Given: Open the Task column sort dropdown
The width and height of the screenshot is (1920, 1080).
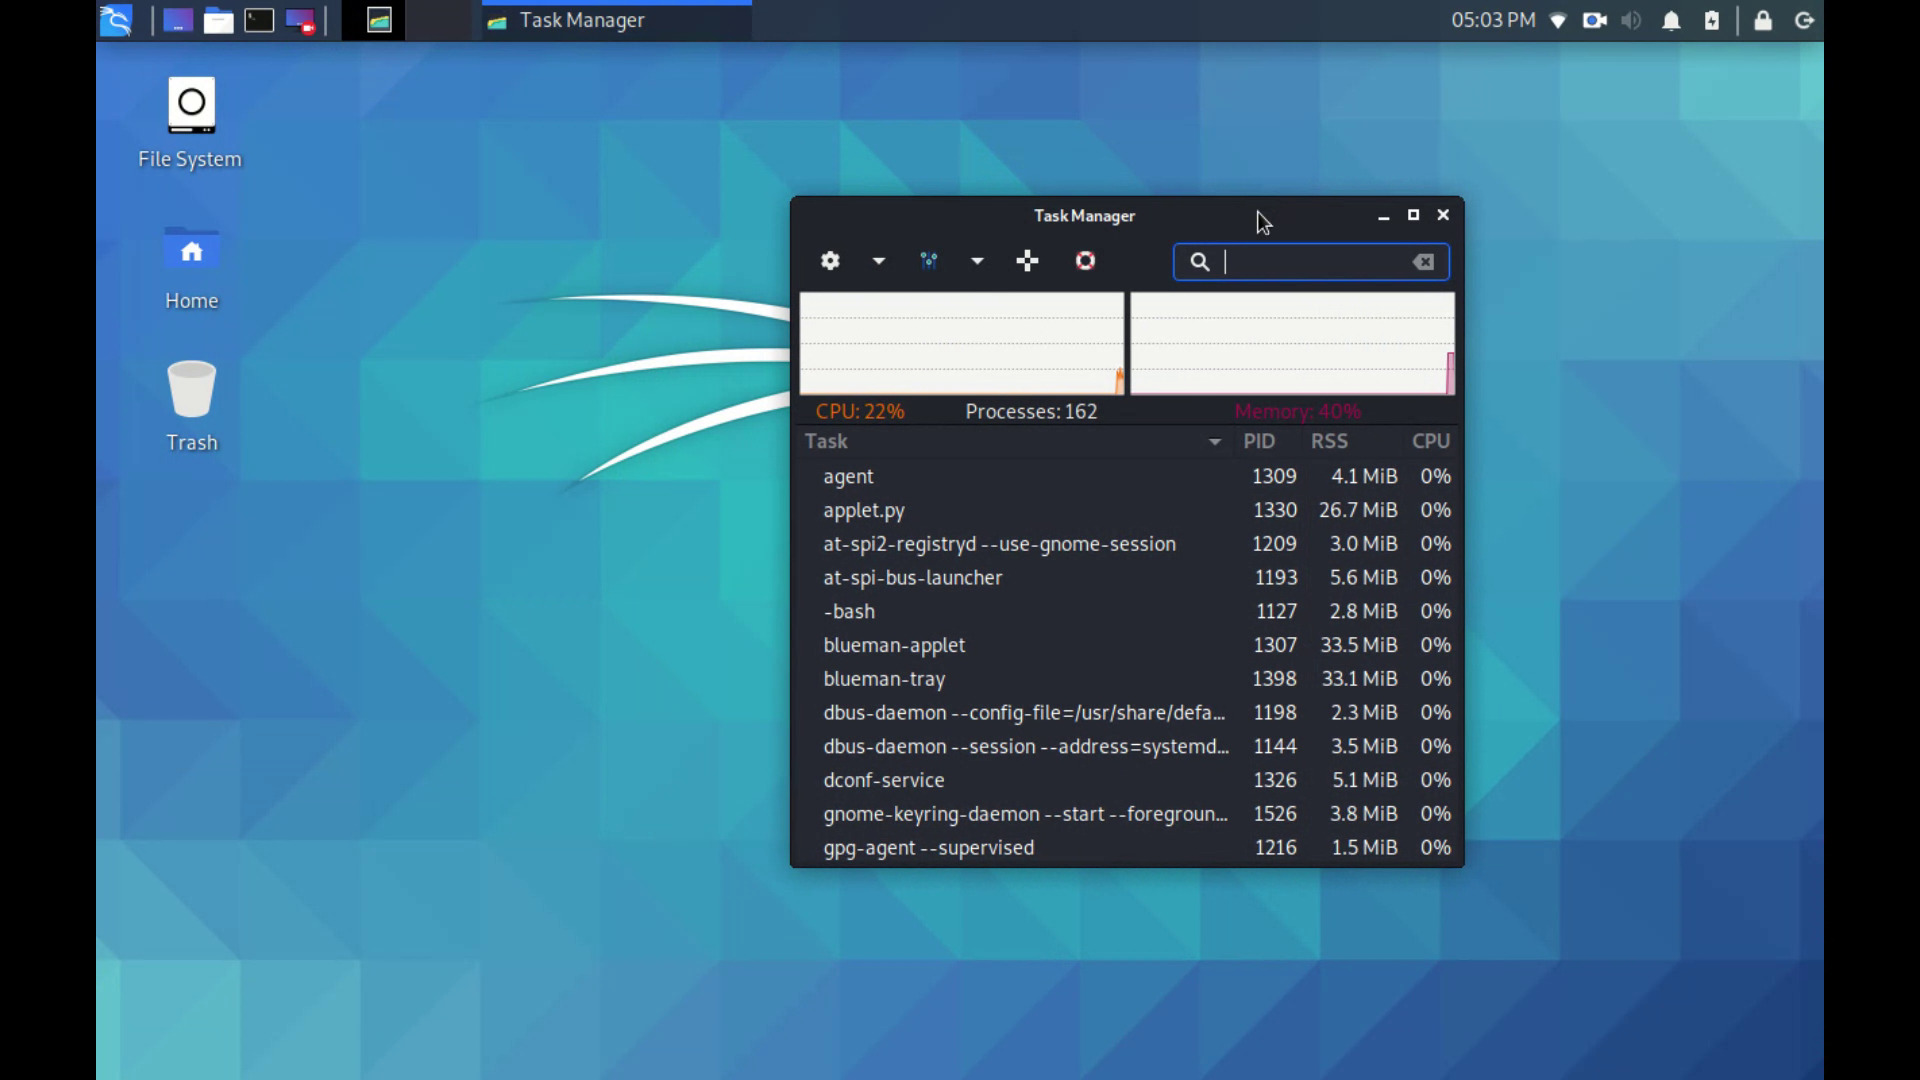Looking at the screenshot, I should point(1215,441).
